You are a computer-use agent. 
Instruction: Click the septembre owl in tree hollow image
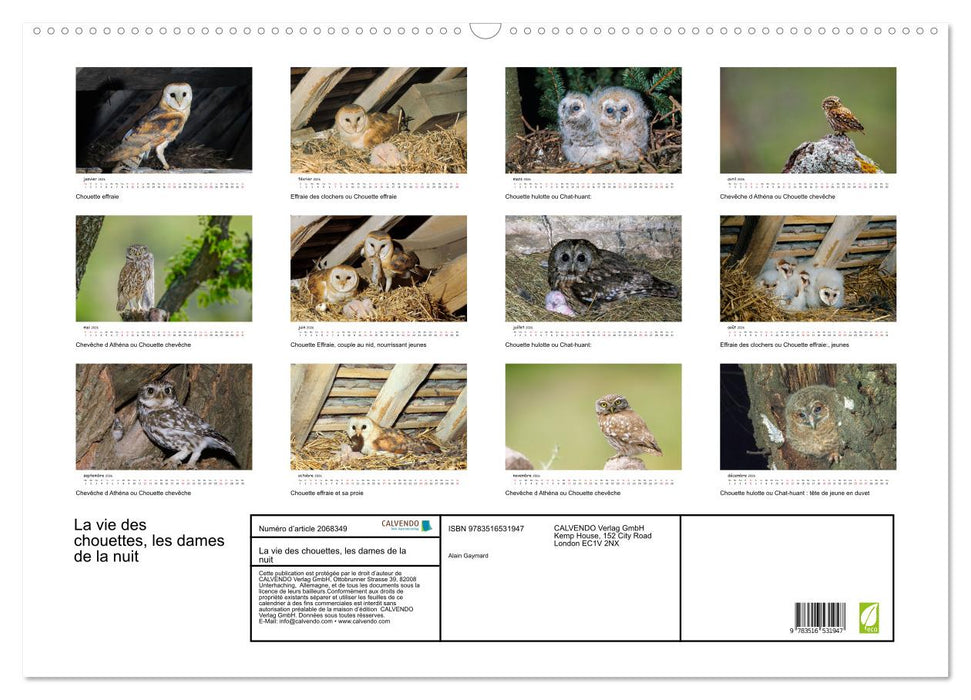(x=164, y=416)
